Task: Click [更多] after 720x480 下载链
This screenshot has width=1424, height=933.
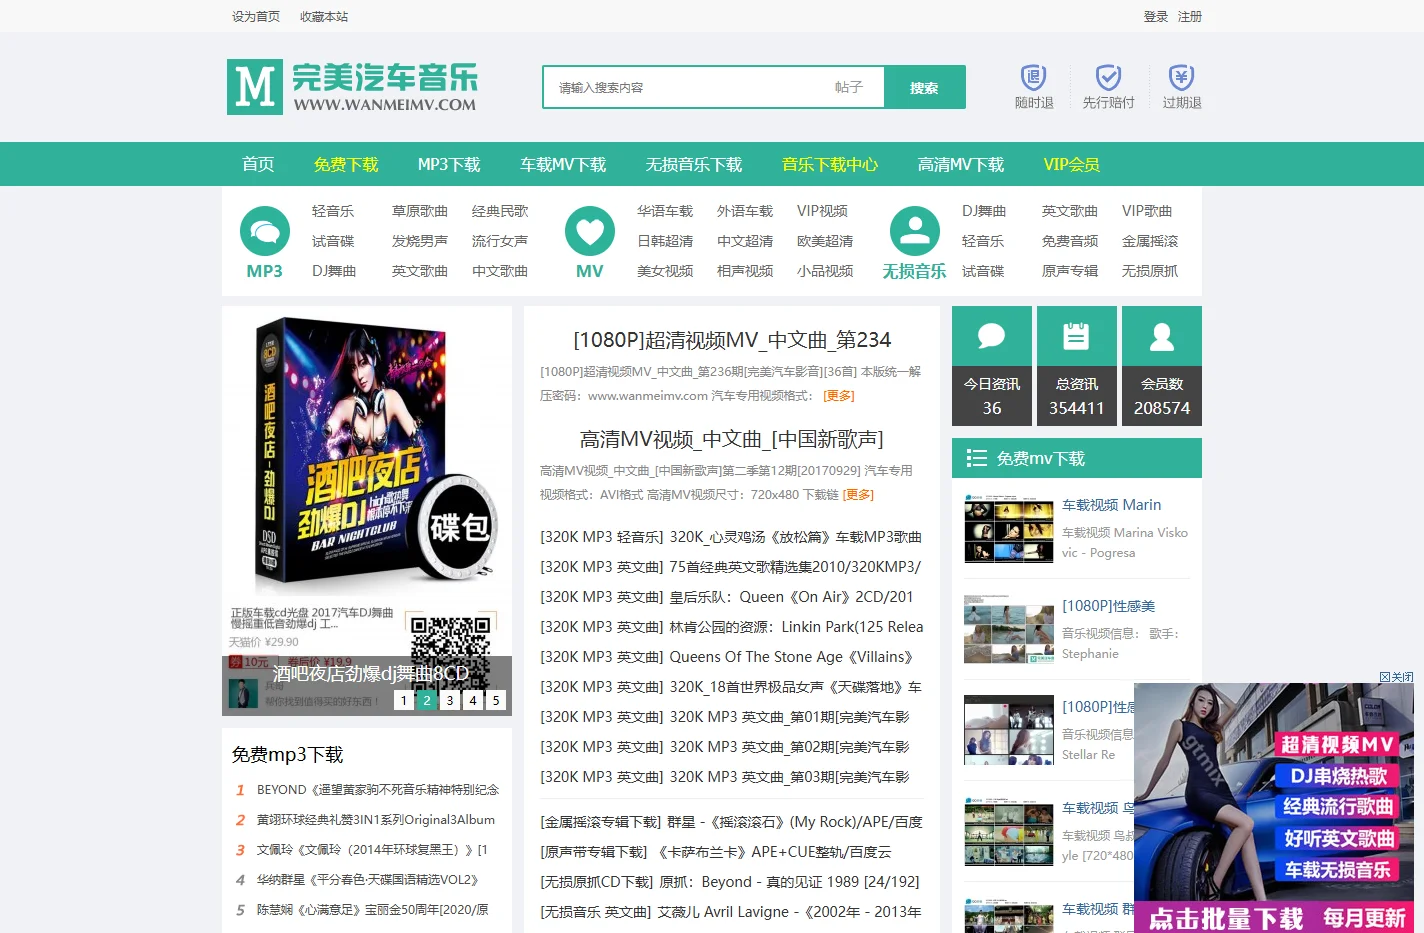Action: point(858,495)
